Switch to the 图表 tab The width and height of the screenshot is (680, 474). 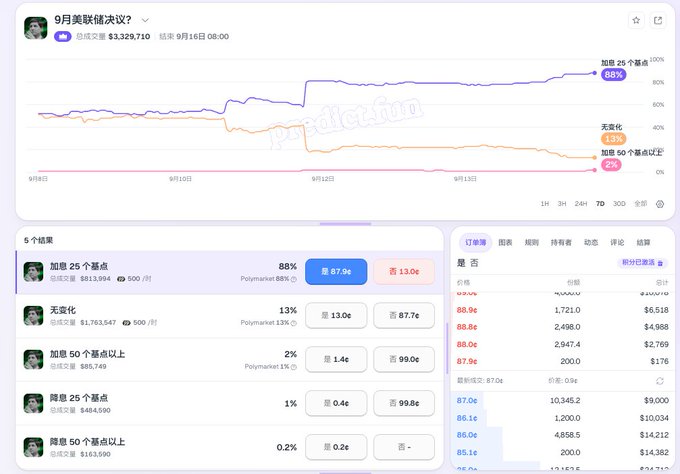[505, 242]
